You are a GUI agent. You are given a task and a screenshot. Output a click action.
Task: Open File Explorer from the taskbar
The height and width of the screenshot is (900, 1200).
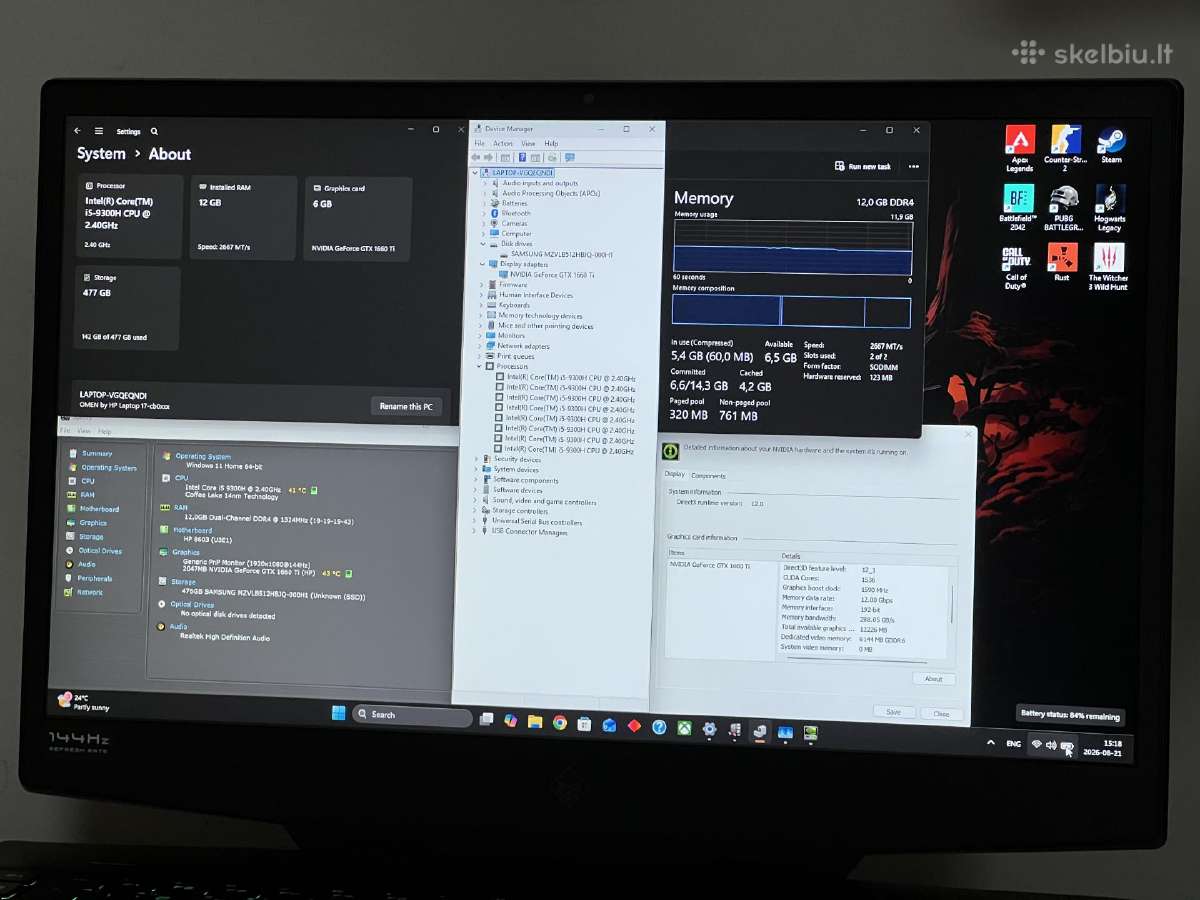(535, 721)
